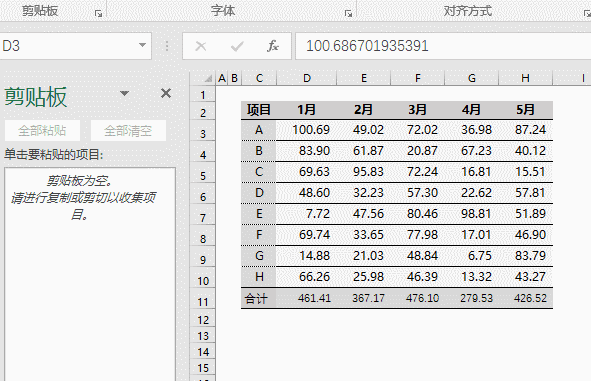Viewport: 591px width, 381px height.
Task: Select cell with value 6.75
Action: [x=472, y=256]
